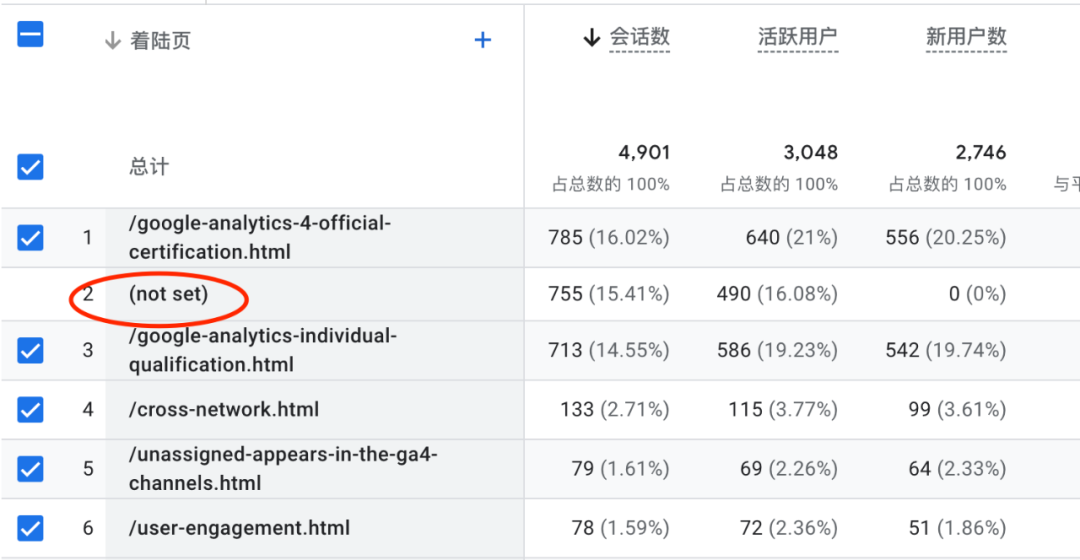Screen dimensions: 1080x560
Task: Click sort arrow beside 着陆页 header
Action: pyautogui.click(x=113, y=41)
